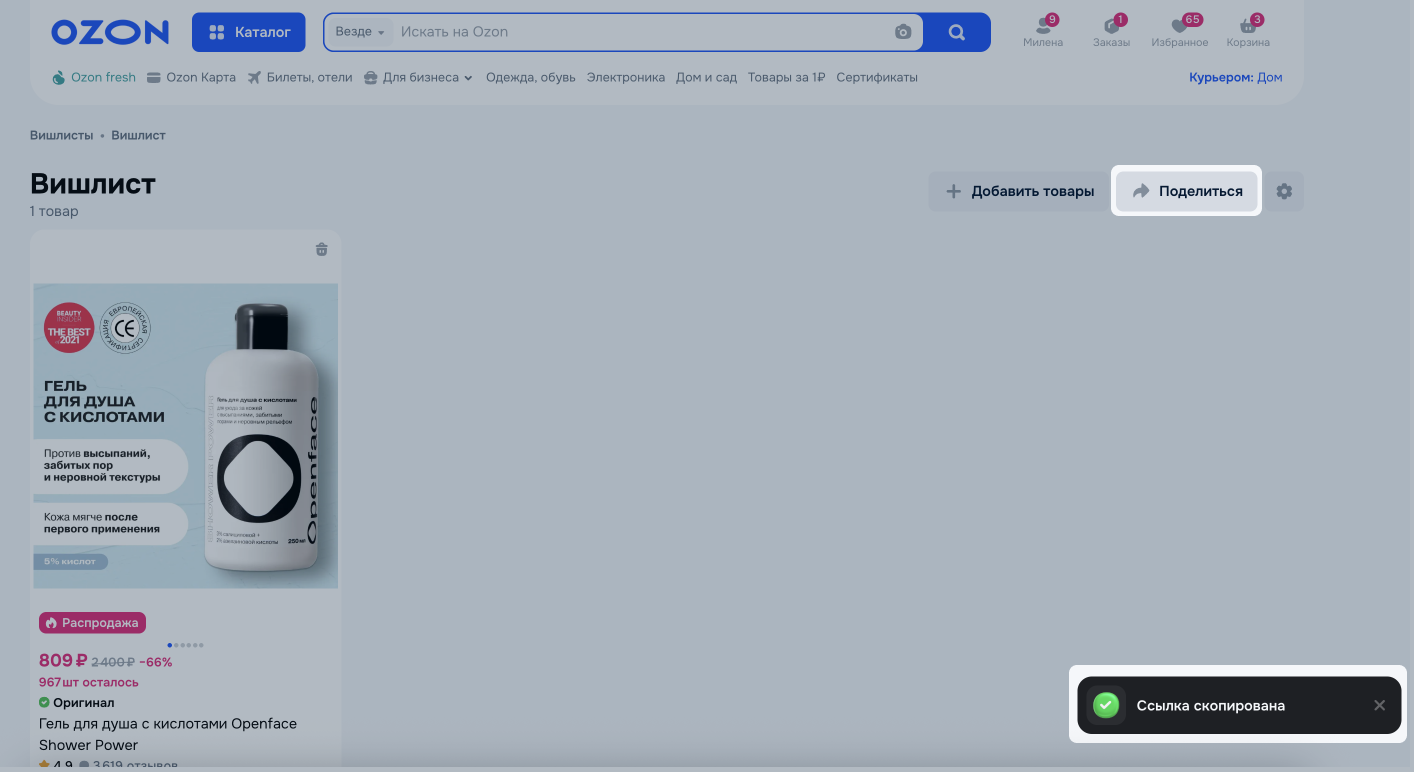Expand the Для бизнеса dropdown
Screen dimensions: 1414x772
[418, 77]
